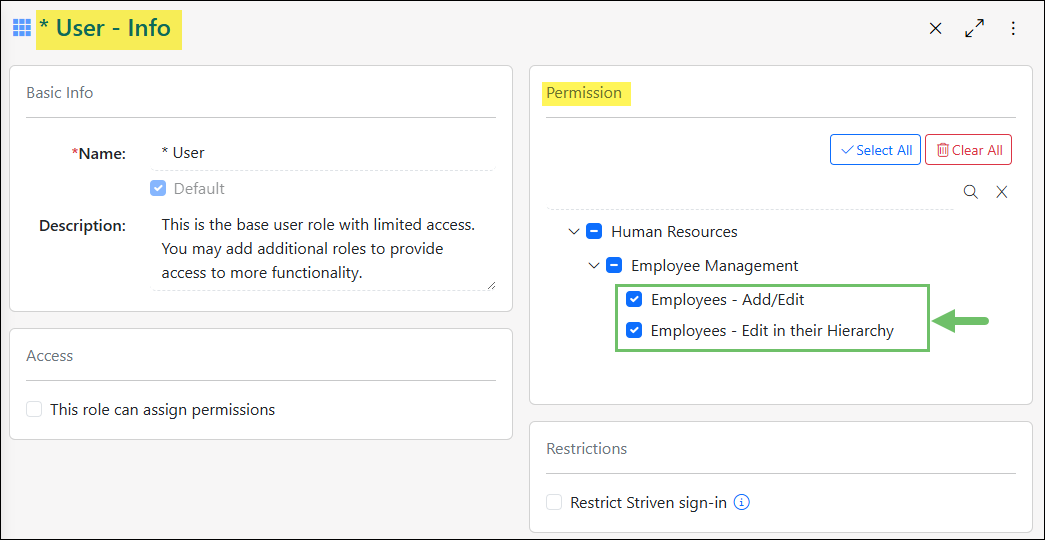This screenshot has width=1045, height=540.
Task: Open the three-dot more options menu
Action: (1013, 28)
